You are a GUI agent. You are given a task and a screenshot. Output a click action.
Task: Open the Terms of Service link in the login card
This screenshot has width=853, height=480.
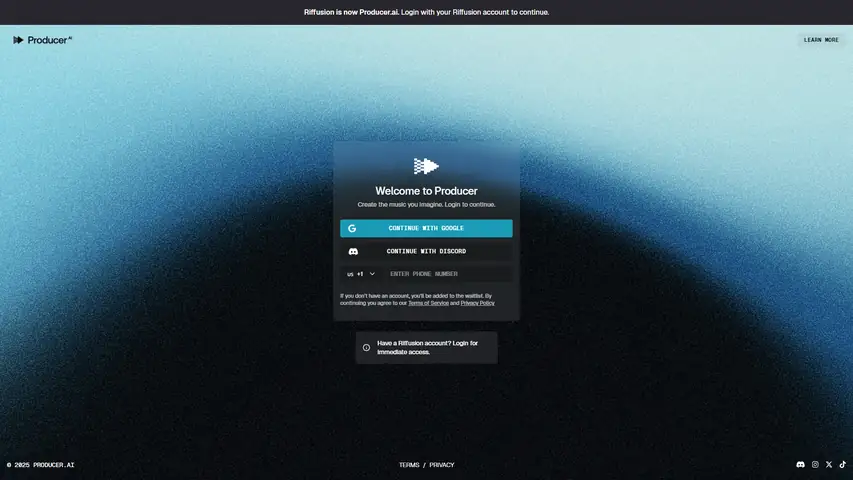click(428, 303)
